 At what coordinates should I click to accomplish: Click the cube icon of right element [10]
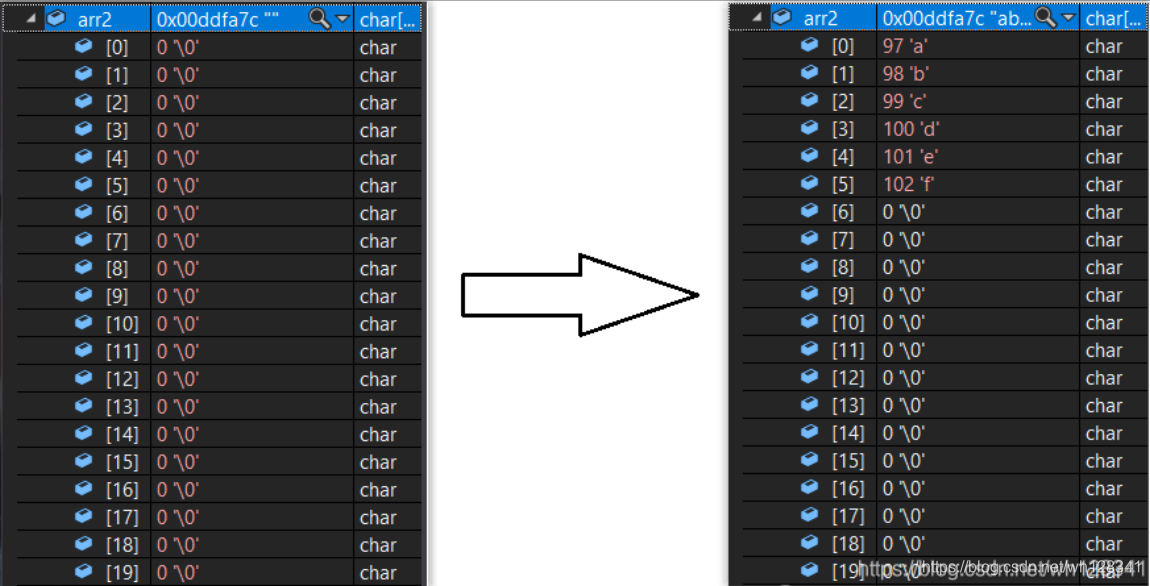(x=810, y=321)
